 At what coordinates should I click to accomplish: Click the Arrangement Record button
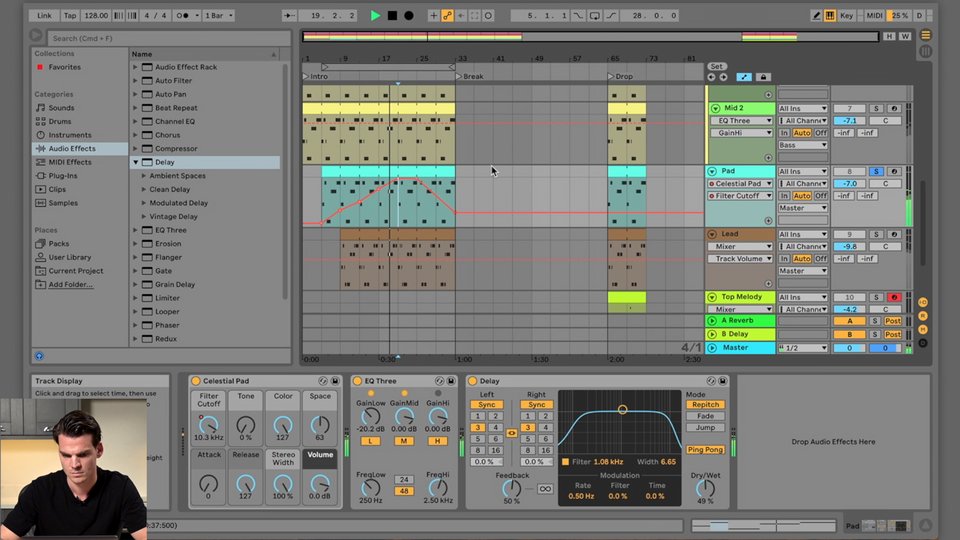pos(409,15)
